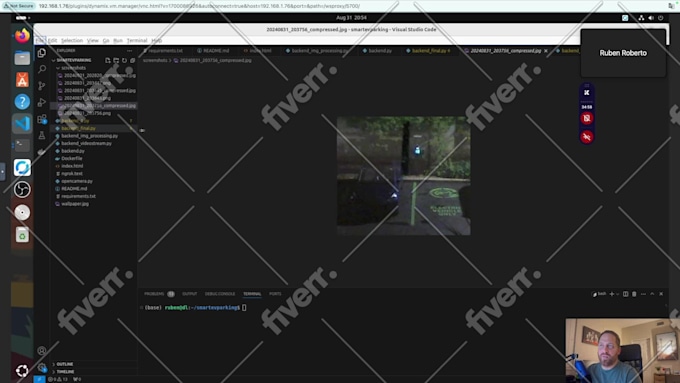Open the Explorer view in the activity bar
The width and height of the screenshot is (680, 383).
(42, 53)
